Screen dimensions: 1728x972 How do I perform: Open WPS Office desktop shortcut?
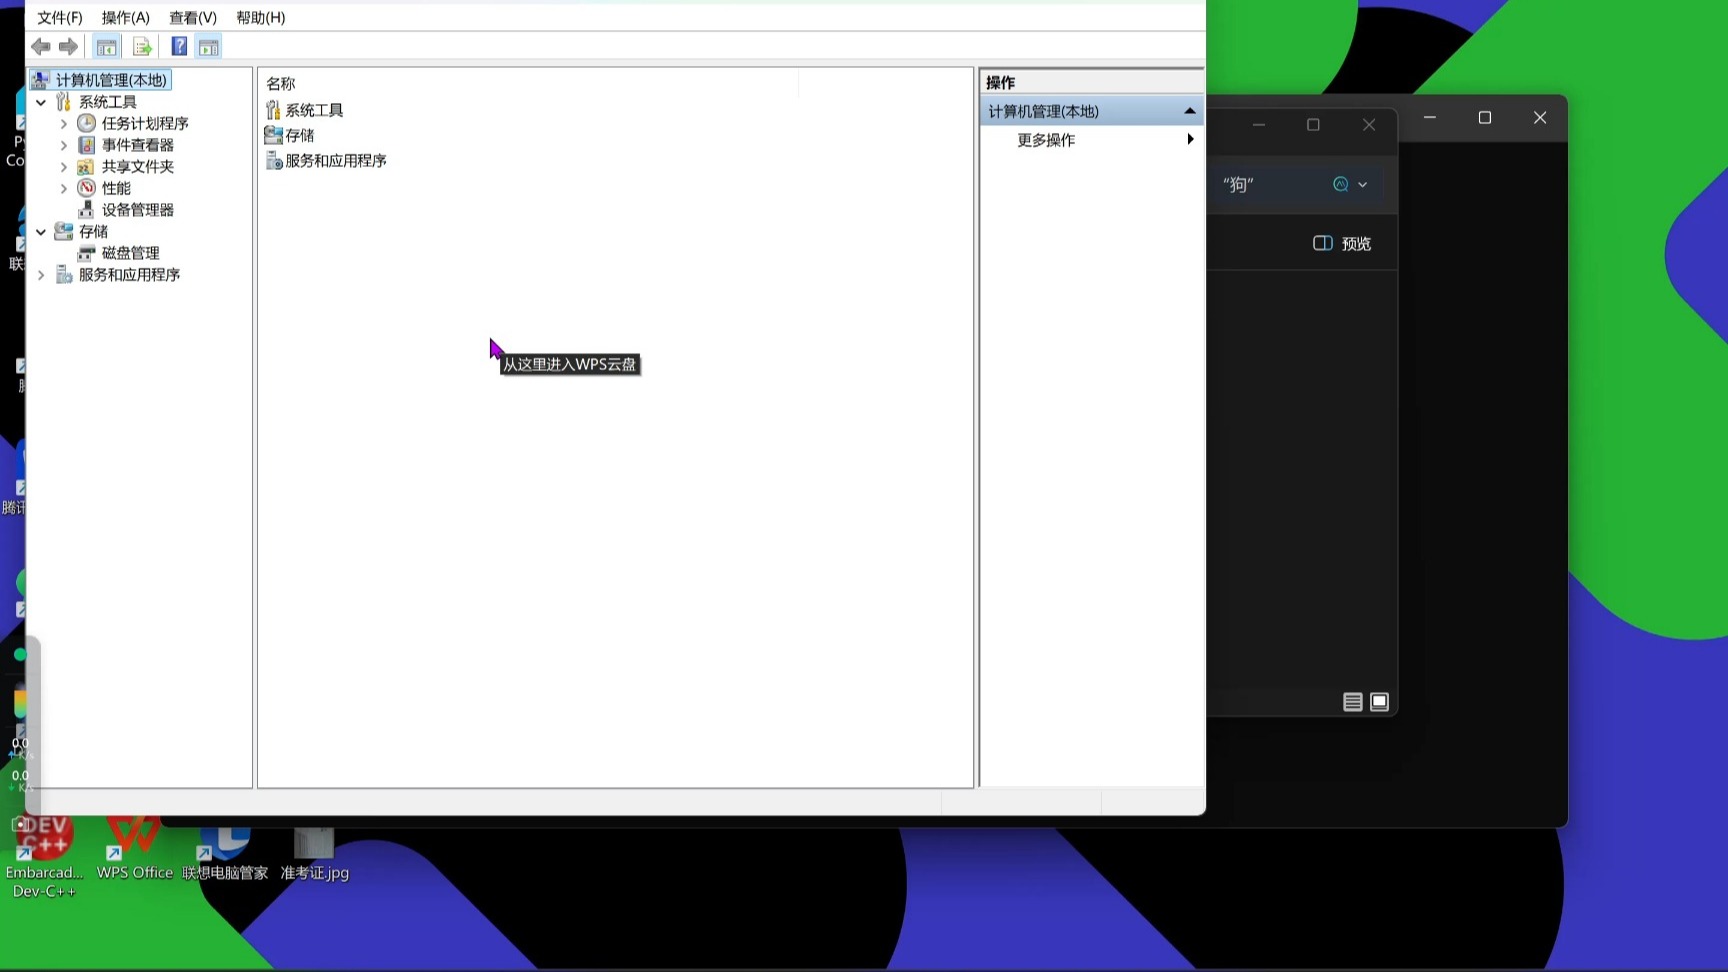134,850
